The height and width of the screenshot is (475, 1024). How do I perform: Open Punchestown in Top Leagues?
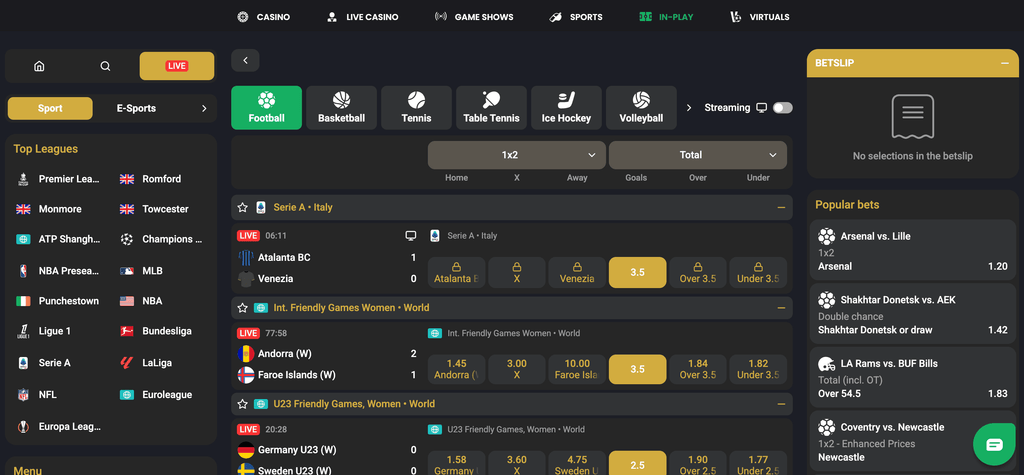58,301
